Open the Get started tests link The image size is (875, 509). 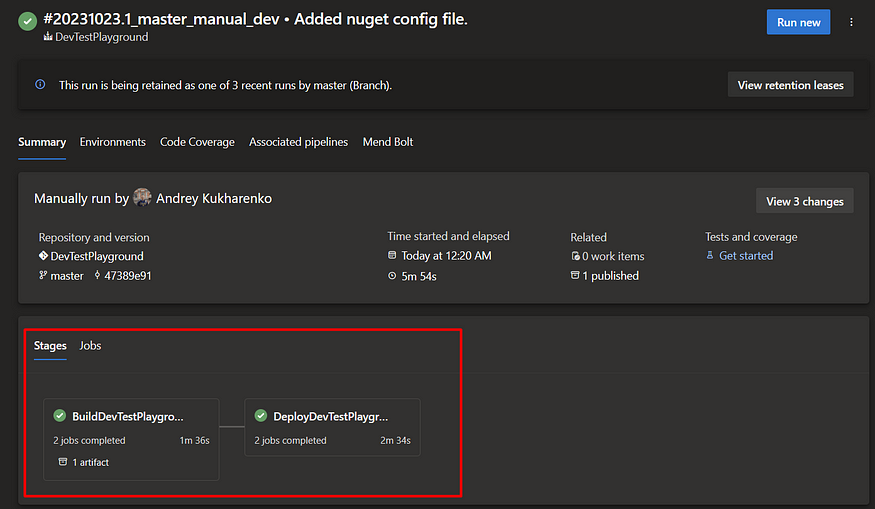point(746,256)
